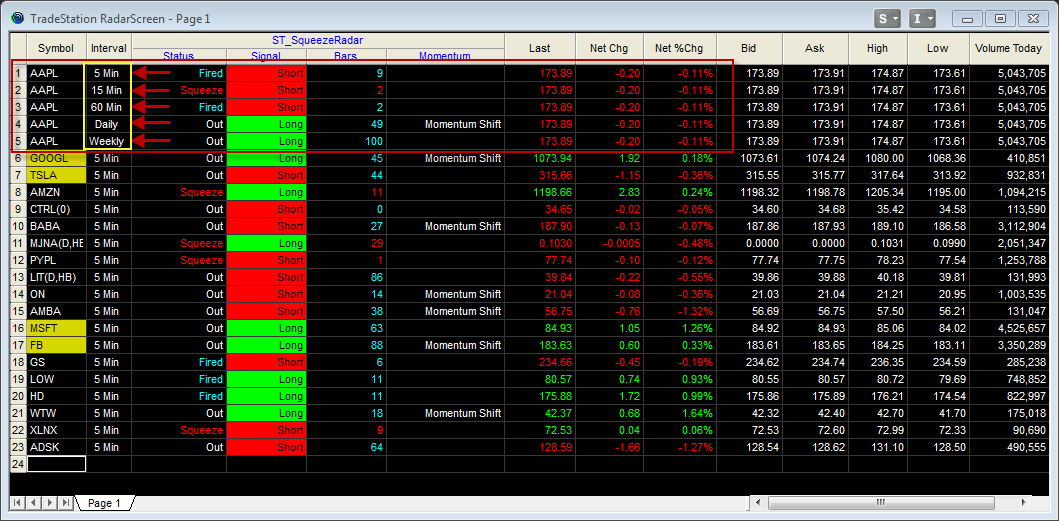Click the Momentum Shift cell for WTW
The height and width of the screenshot is (521, 1059).
pyautogui.click(x=445, y=413)
